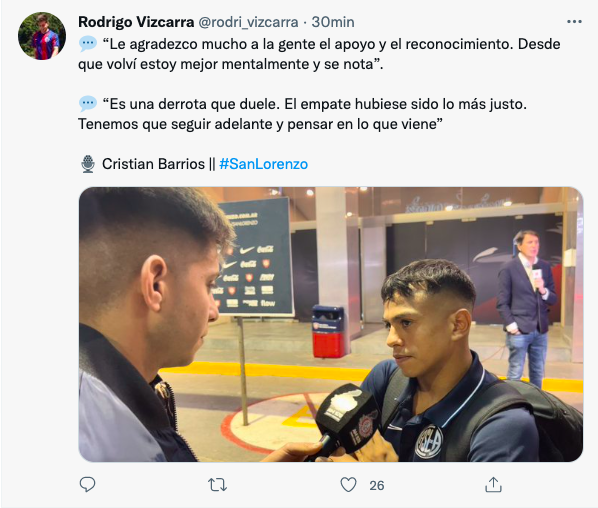The image size is (598, 508).
Task: Open the @rodri_vizcarra handle link
Action: tap(248, 22)
